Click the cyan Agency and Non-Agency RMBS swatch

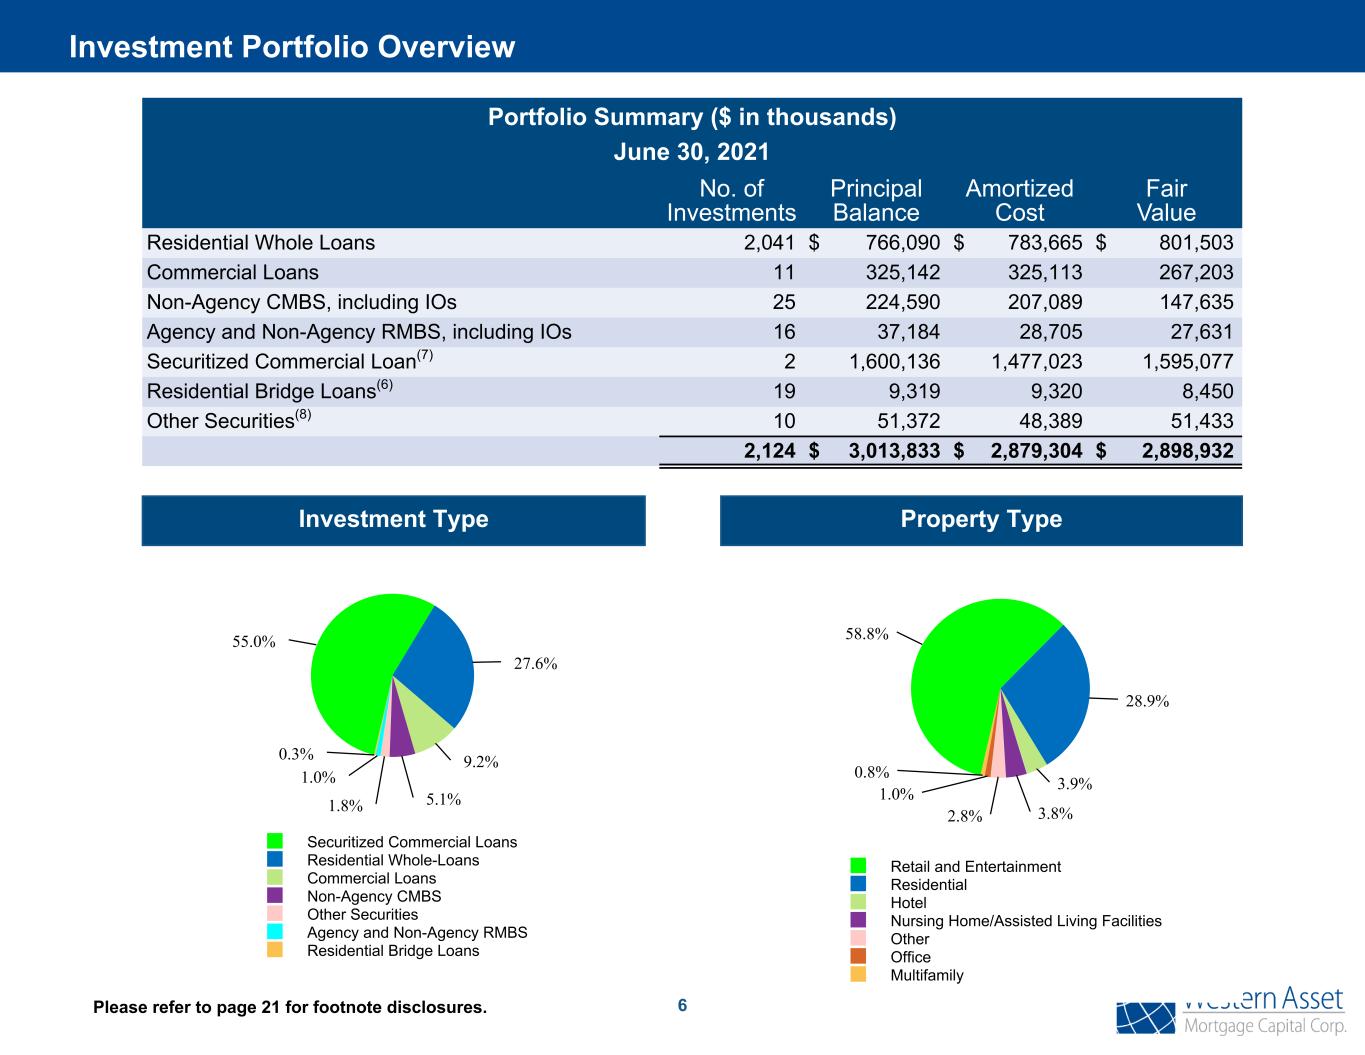tap(275, 932)
